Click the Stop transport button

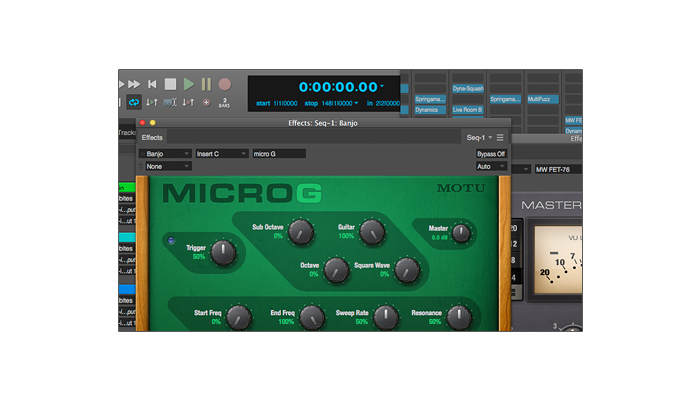click(170, 84)
